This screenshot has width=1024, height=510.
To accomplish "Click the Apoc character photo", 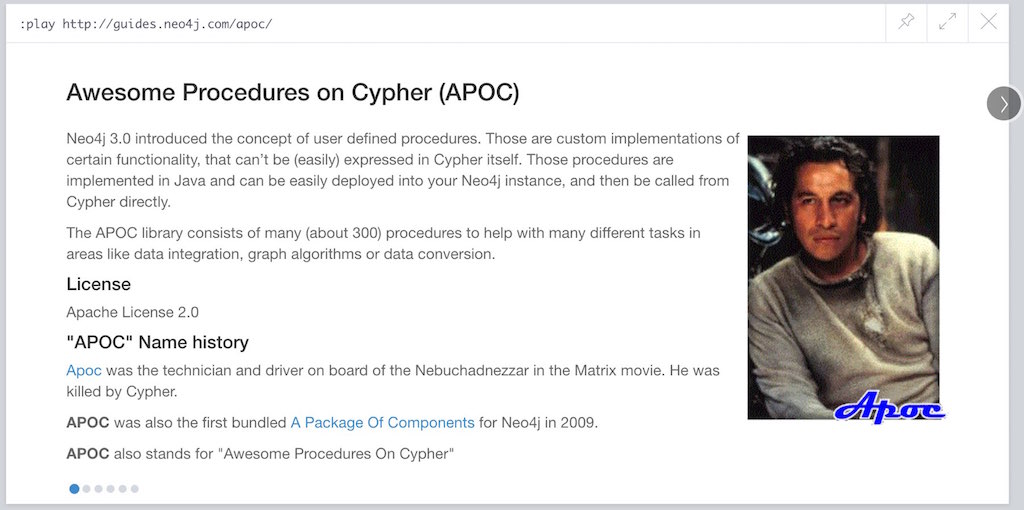I will coord(843,277).
